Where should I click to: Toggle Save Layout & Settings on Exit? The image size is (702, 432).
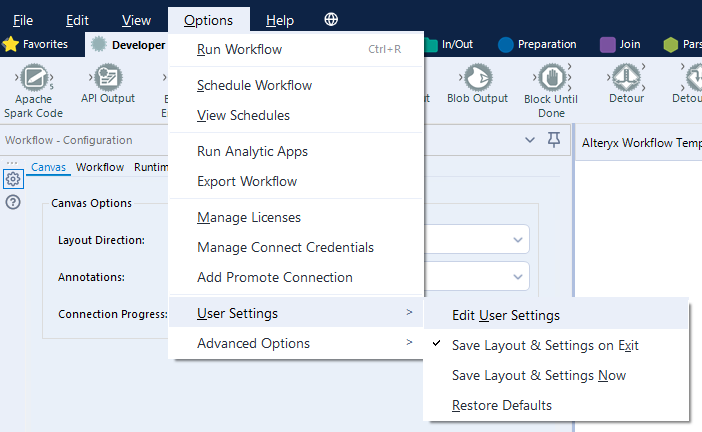coord(556,345)
